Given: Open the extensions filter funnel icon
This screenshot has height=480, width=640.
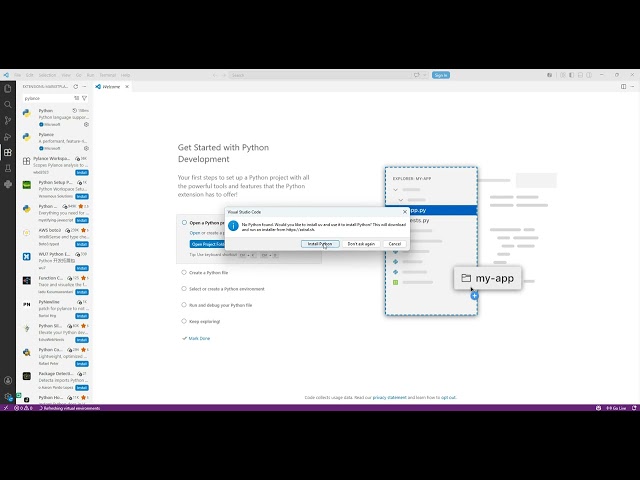Looking at the screenshot, I should click(x=84, y=98).
